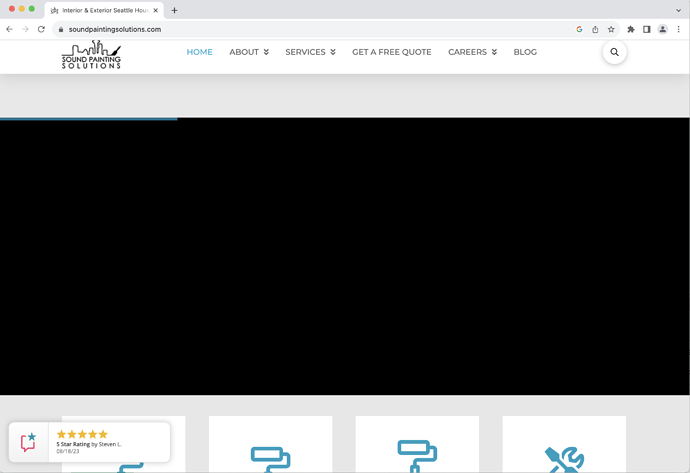
Task: Bookmark this page with the star icon
Action: point(611,29)
